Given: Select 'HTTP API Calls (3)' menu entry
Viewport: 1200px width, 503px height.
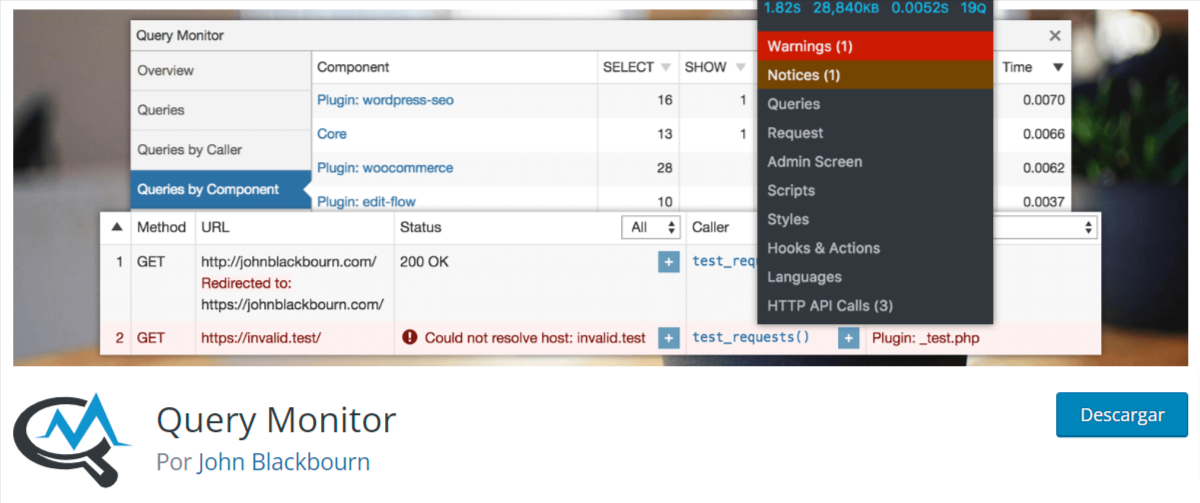Looking at the screenshot, I should click(x=830, y=305).
